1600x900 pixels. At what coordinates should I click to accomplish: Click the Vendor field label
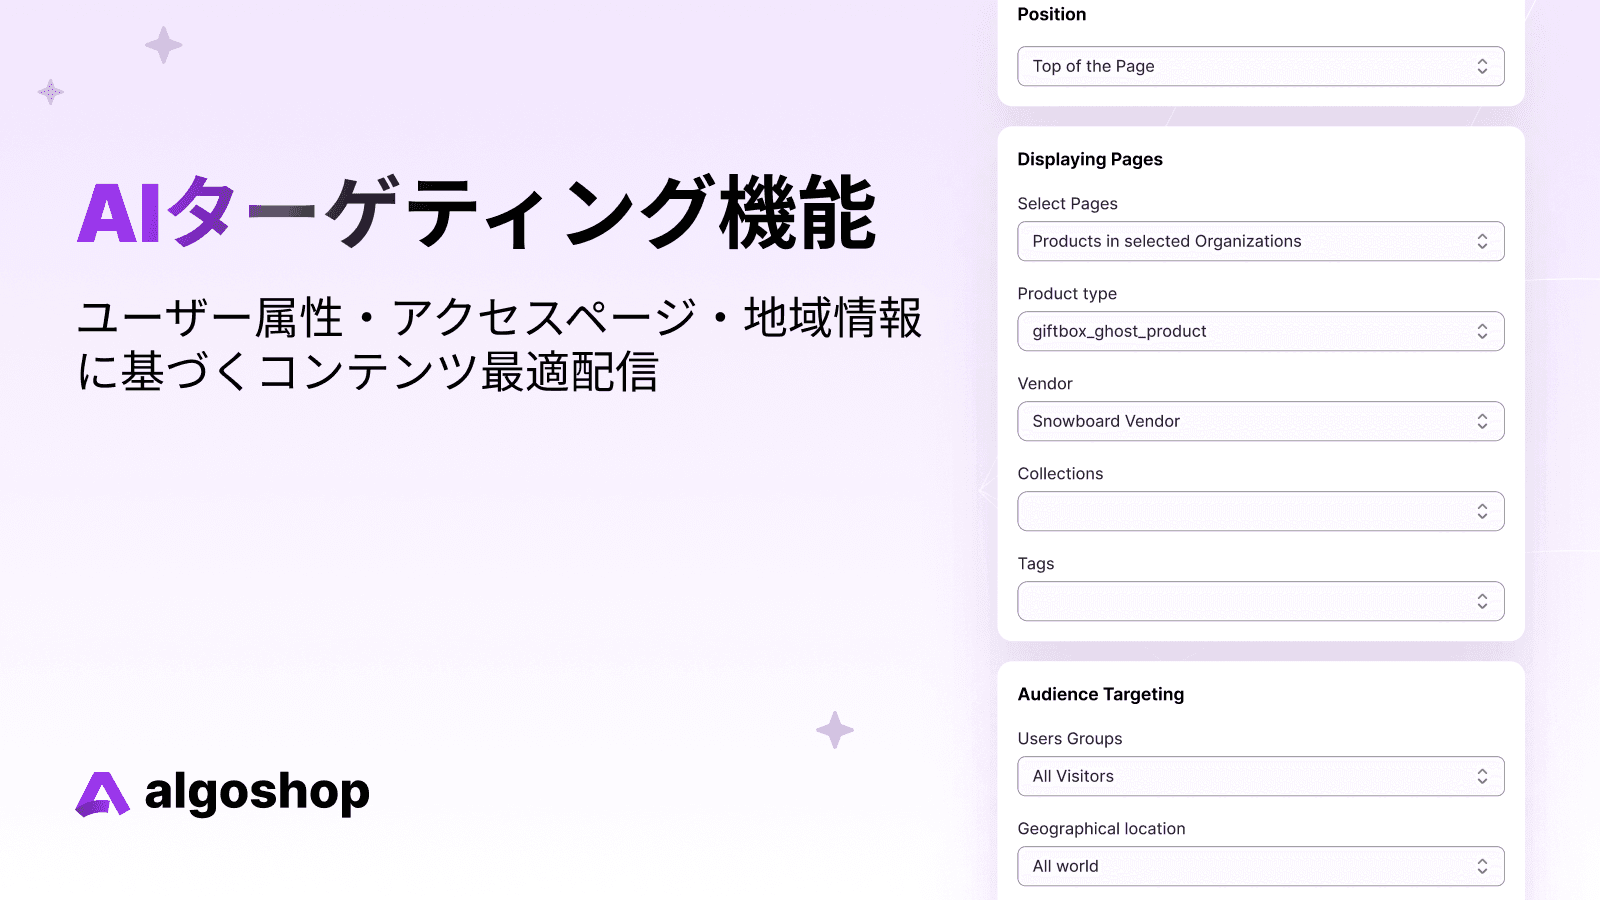tap(1045, 384)
